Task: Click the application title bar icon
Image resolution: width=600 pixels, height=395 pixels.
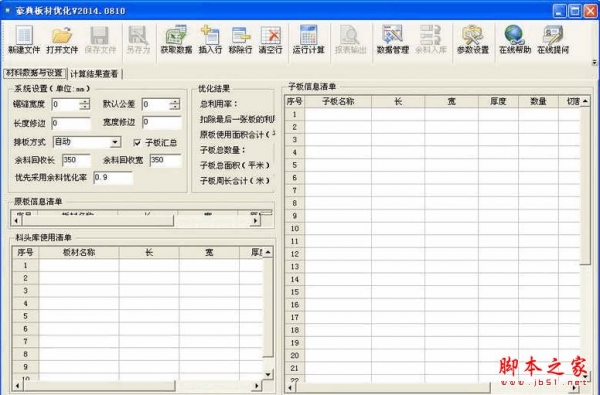Action: (x=7, y=10)
